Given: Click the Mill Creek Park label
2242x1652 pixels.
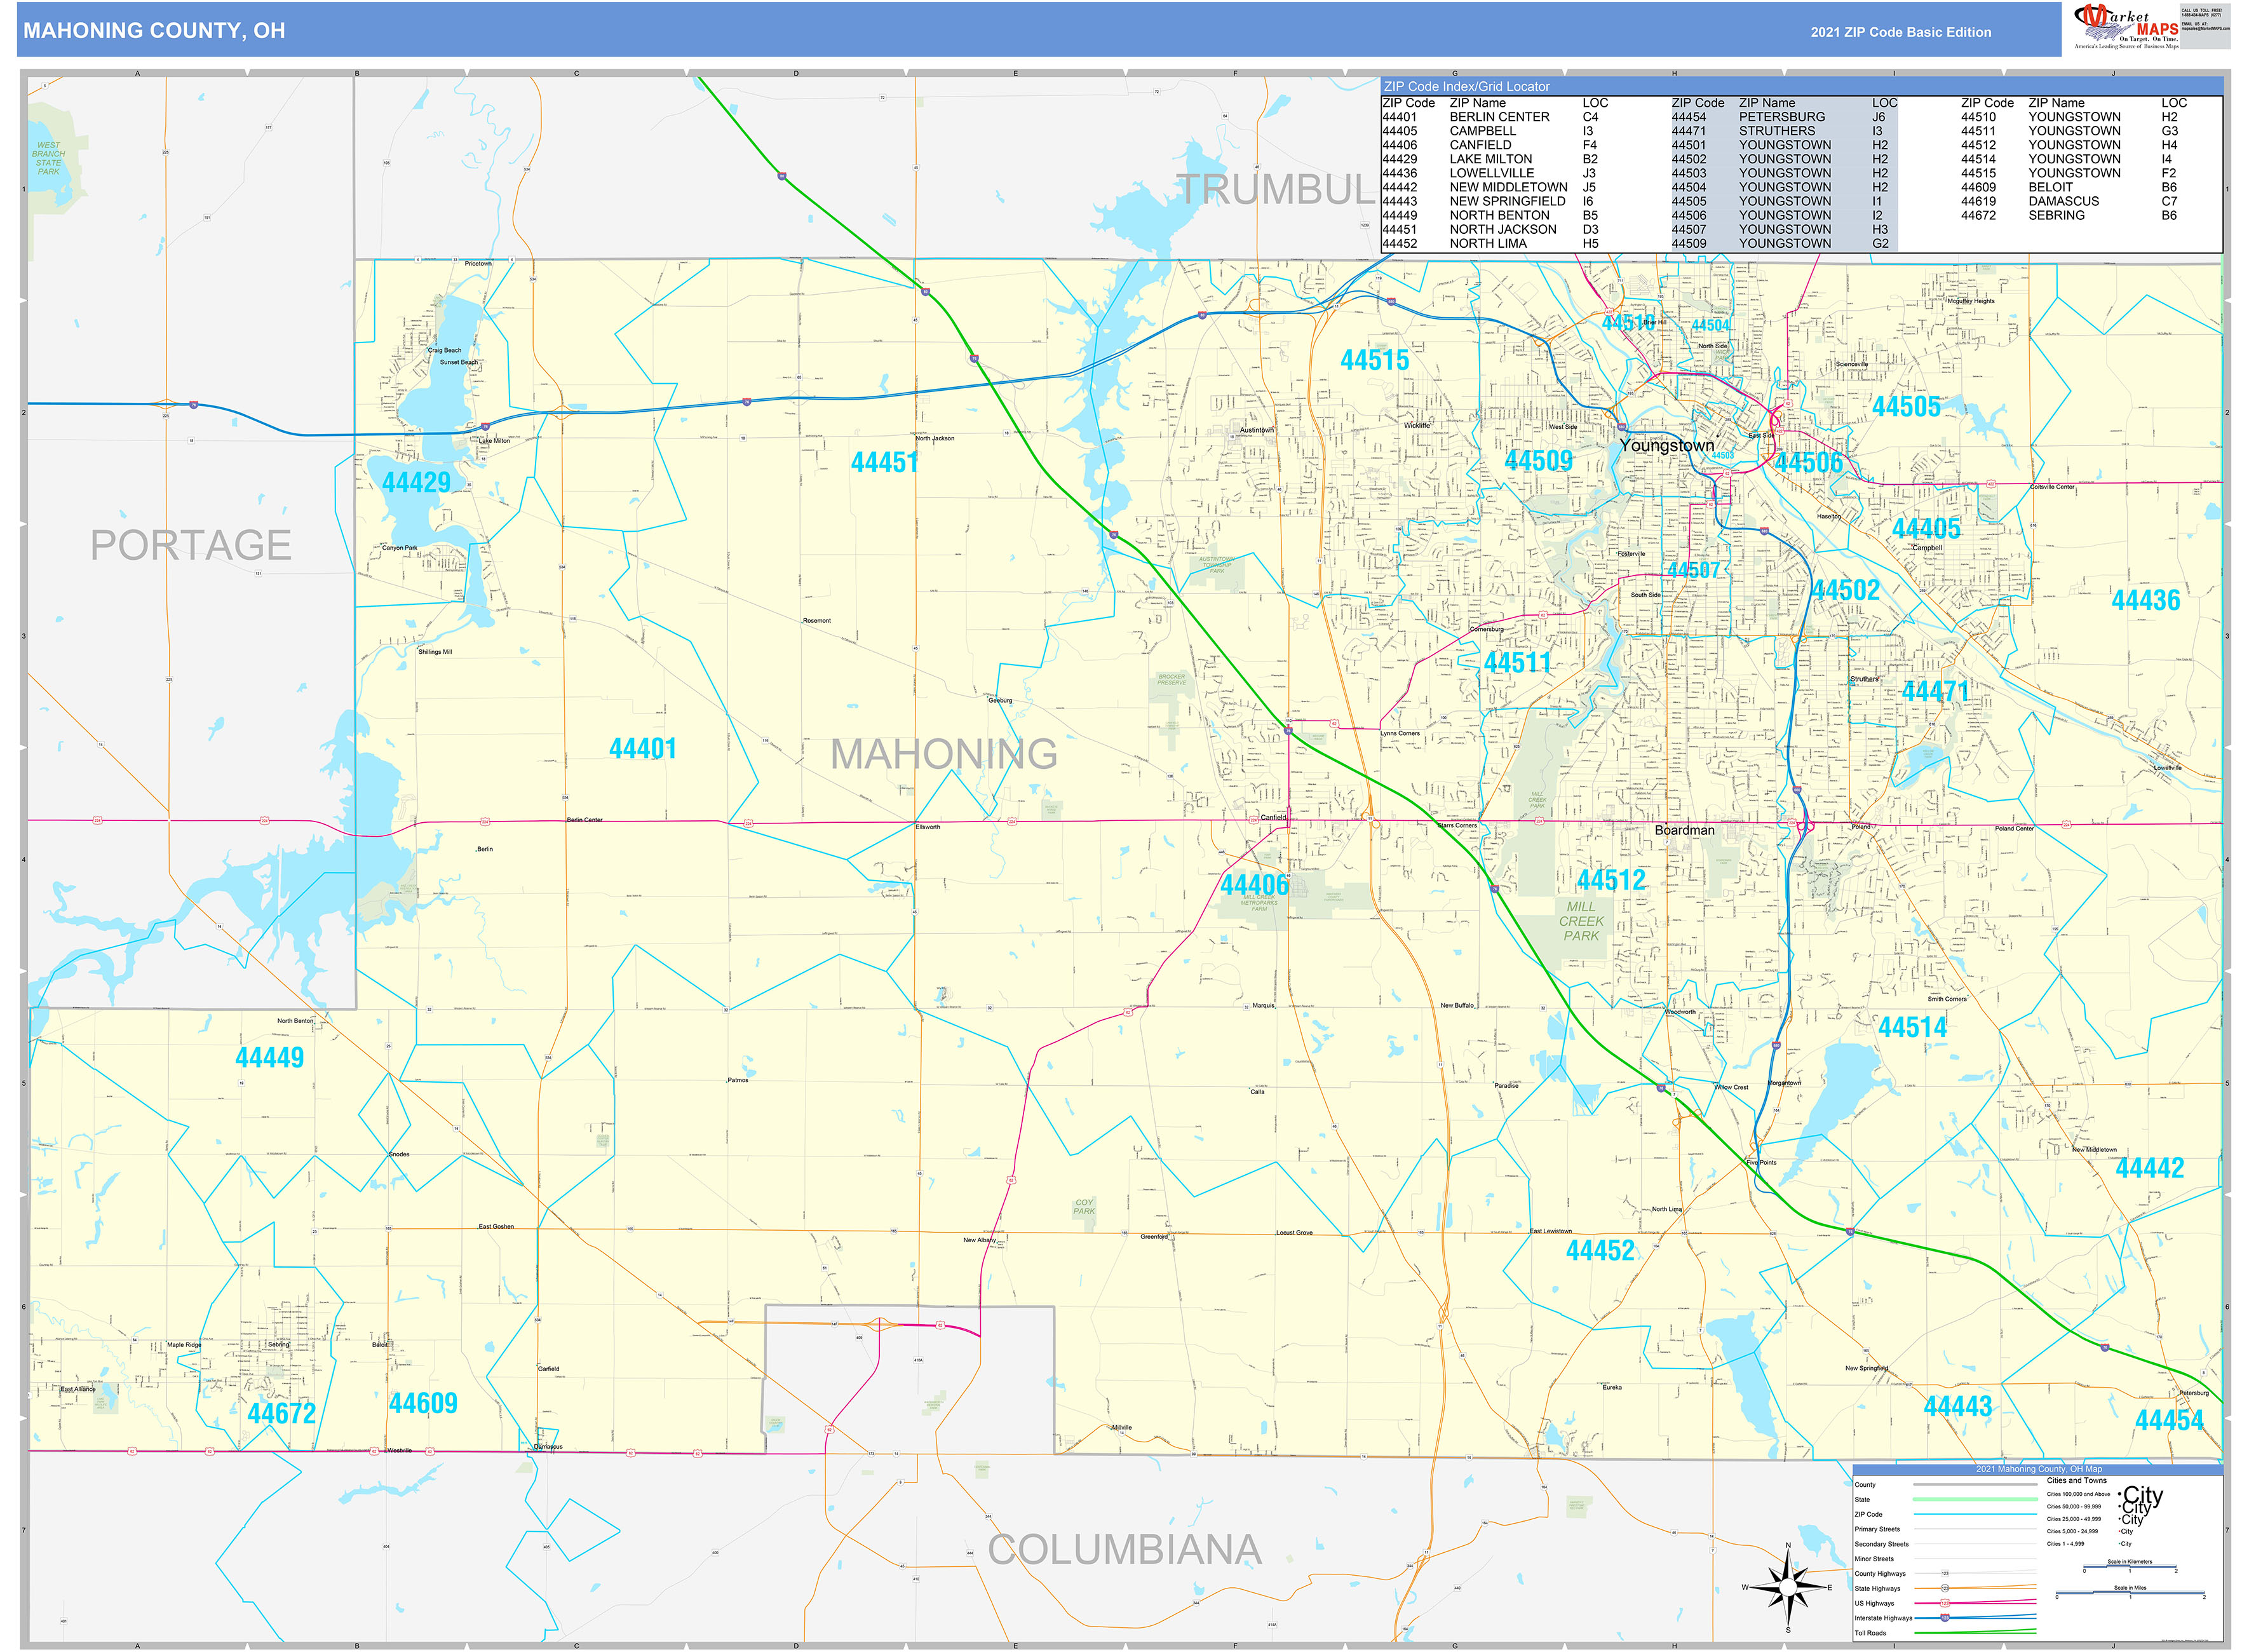Looking at the screenshot, I should pyautogui.click(x=1581, y=921).
